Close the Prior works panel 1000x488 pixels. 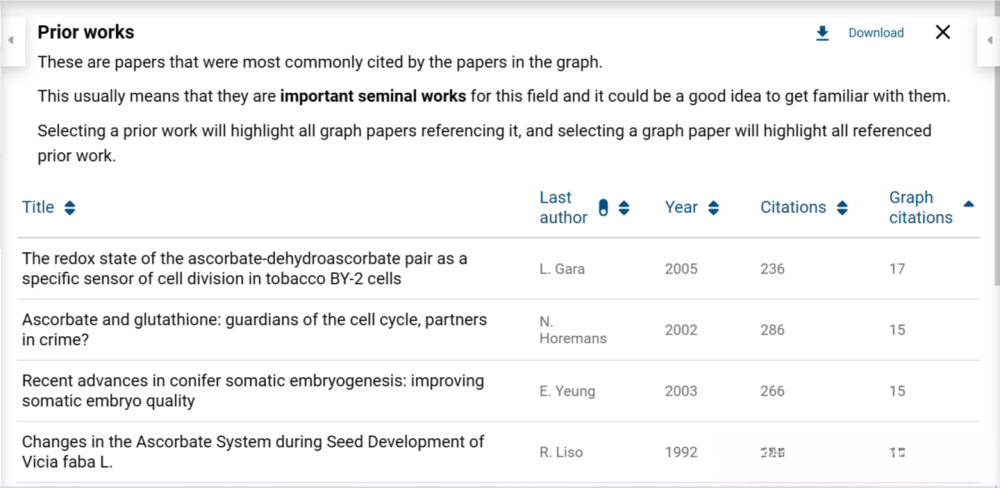(942, 33)
